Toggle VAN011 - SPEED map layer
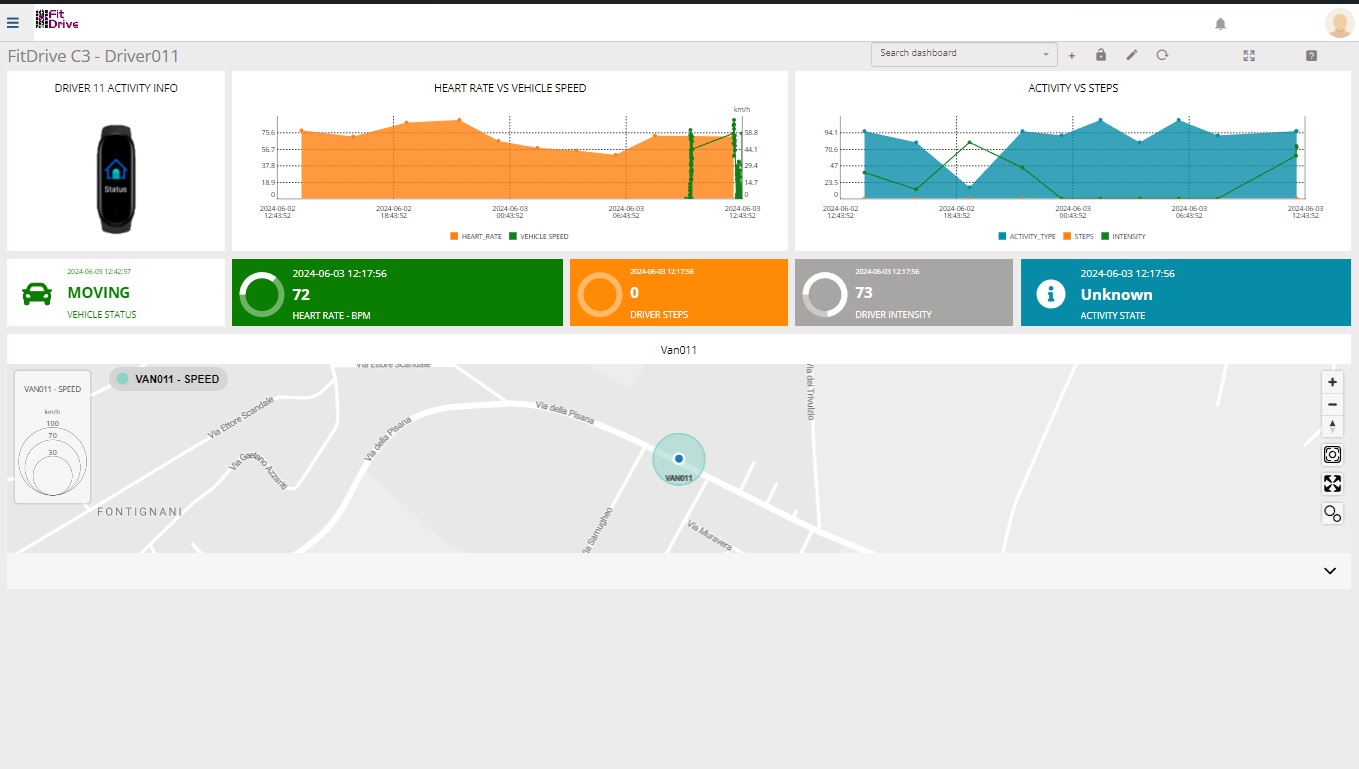 [x=168, y=379]
